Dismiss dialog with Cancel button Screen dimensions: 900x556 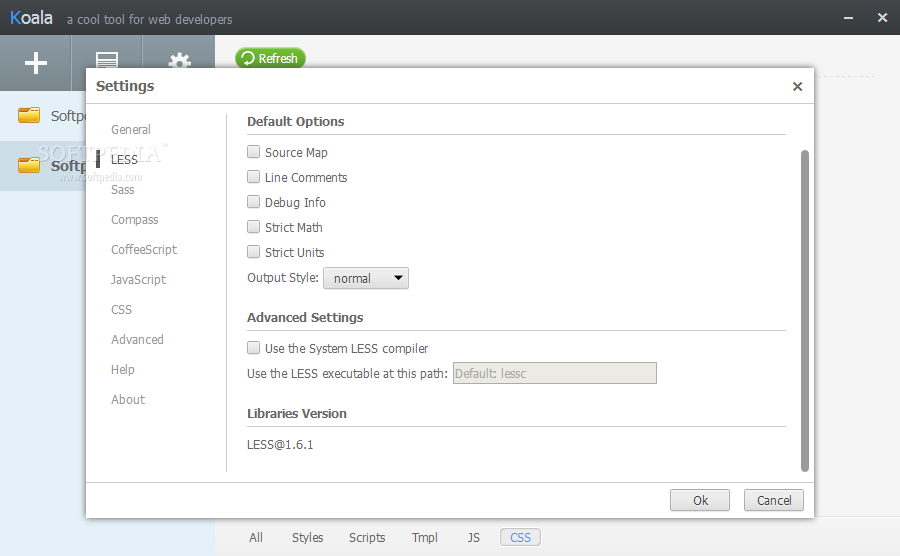774,500
